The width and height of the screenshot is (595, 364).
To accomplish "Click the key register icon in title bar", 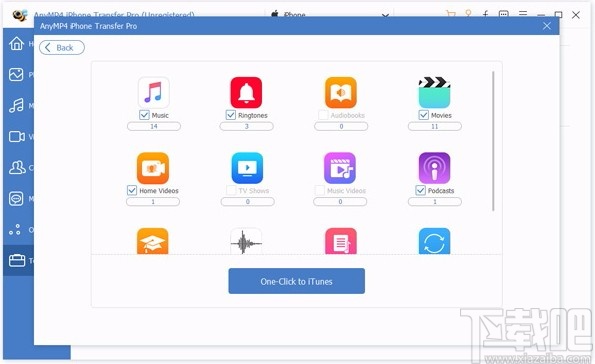I will [468, 13].
